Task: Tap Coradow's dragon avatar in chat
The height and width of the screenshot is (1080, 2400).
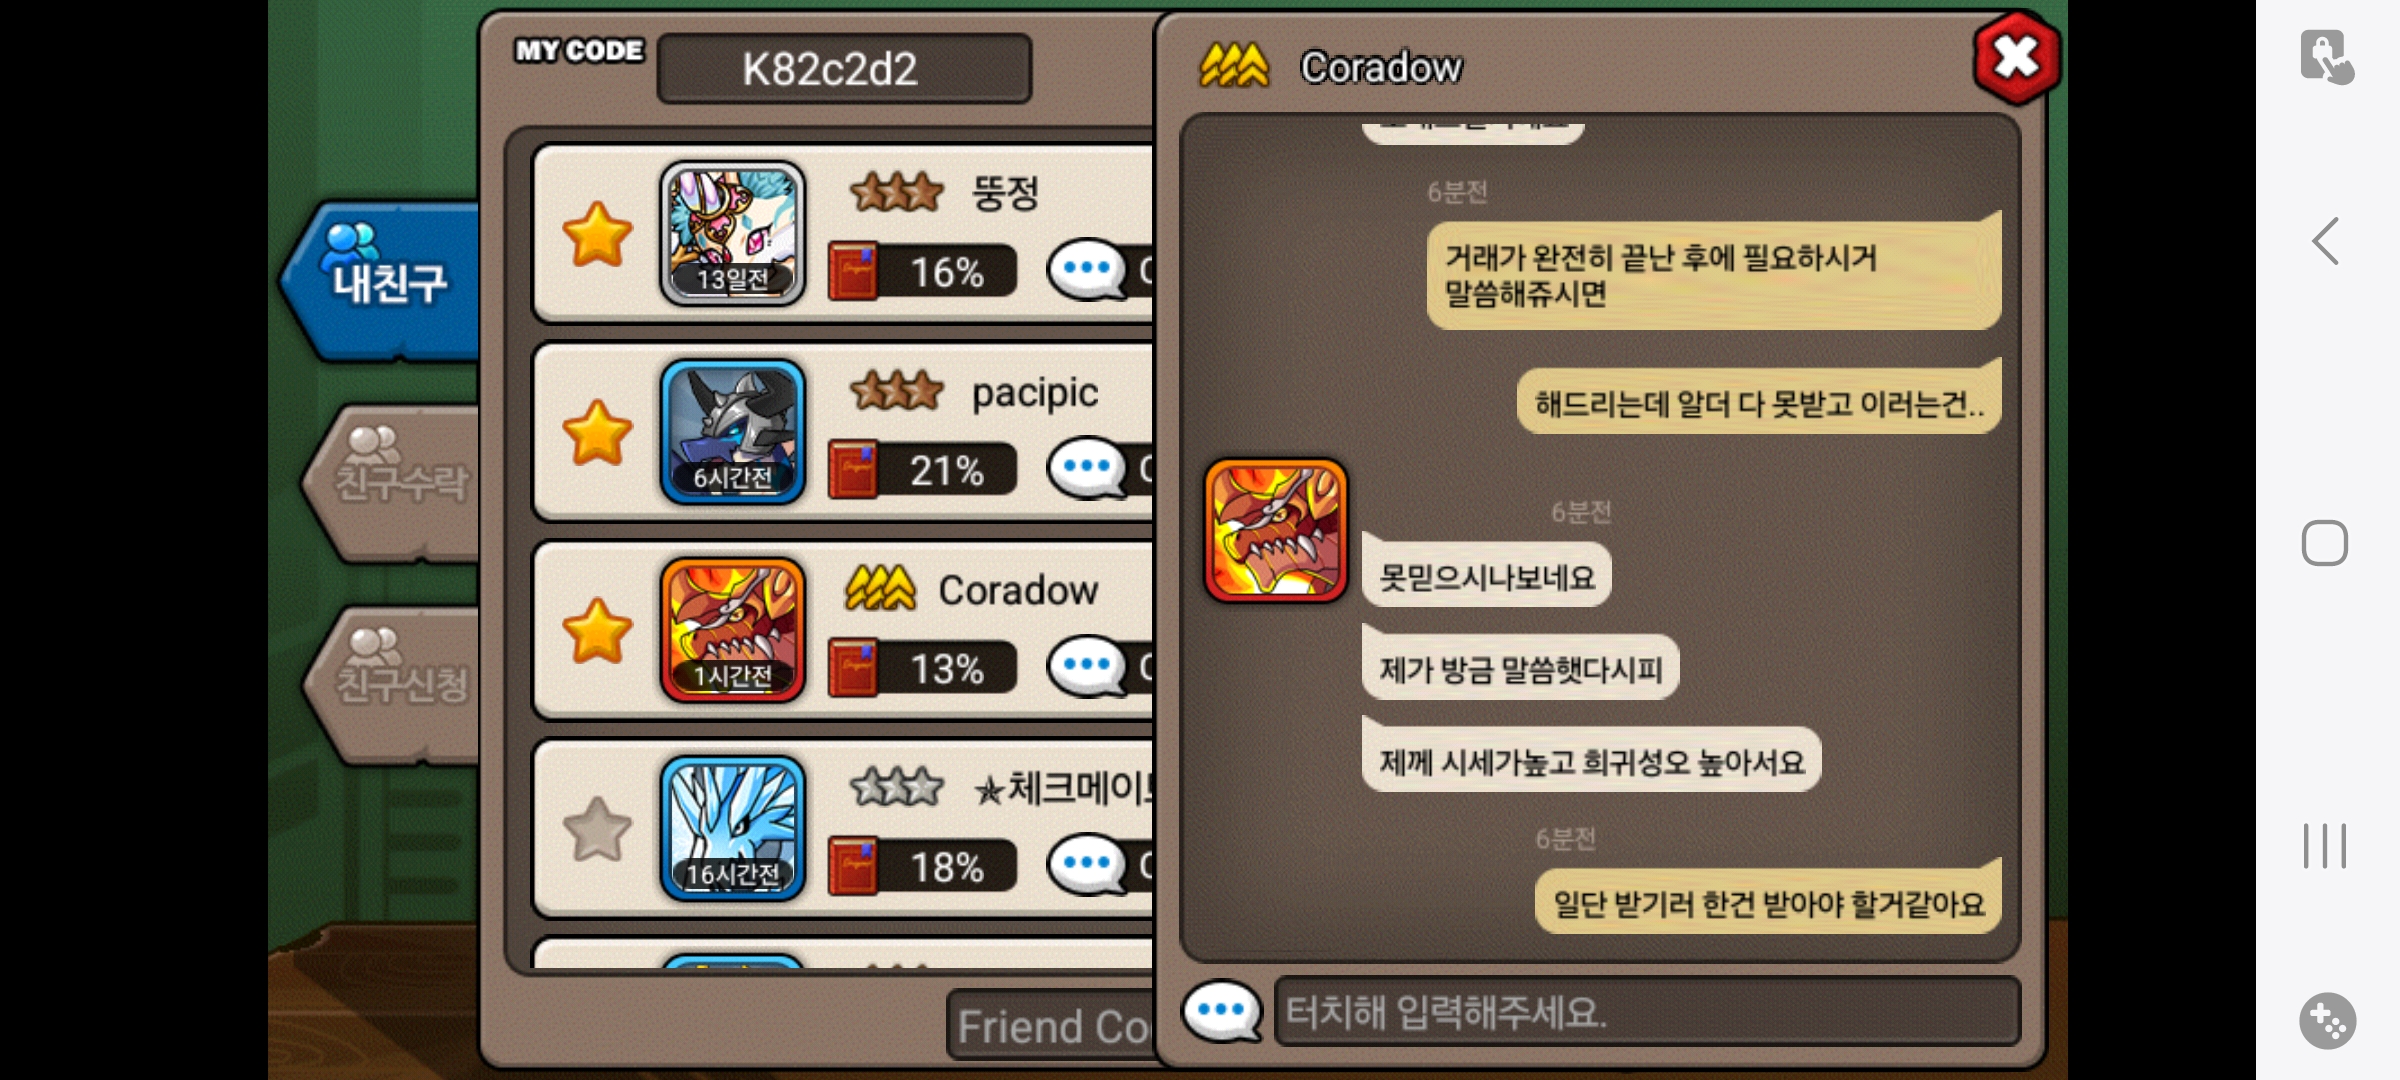Action: pyautogui.click(x=1276, y=530)
